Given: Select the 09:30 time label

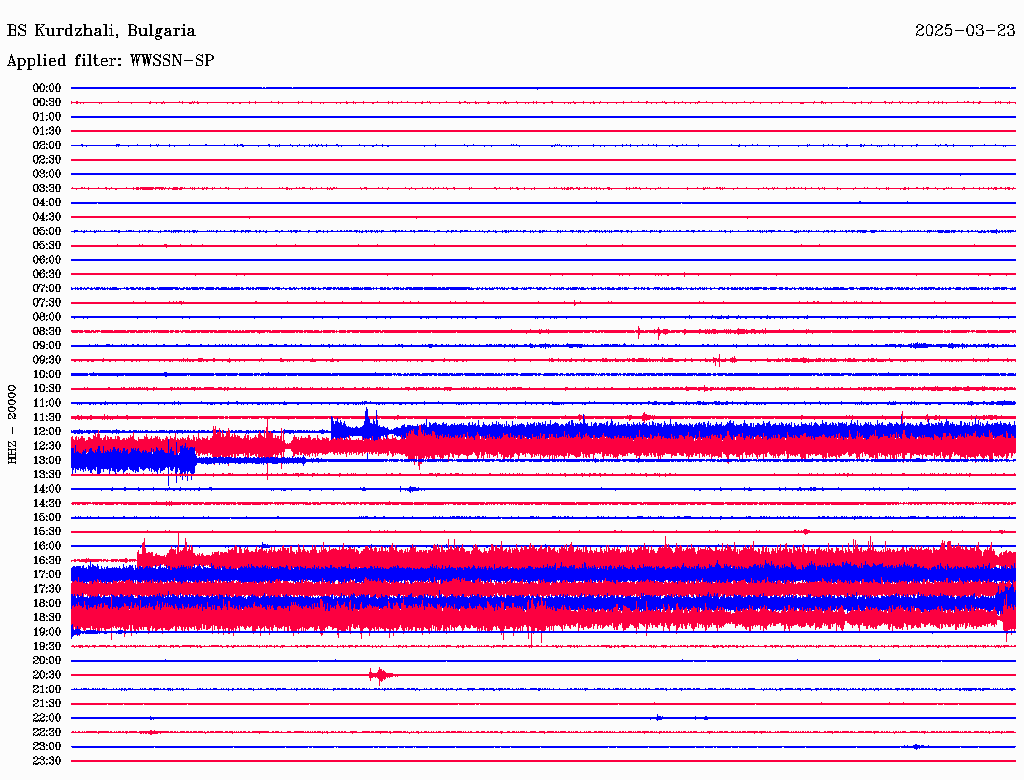Looking at the screenshot, I should 47,360.
